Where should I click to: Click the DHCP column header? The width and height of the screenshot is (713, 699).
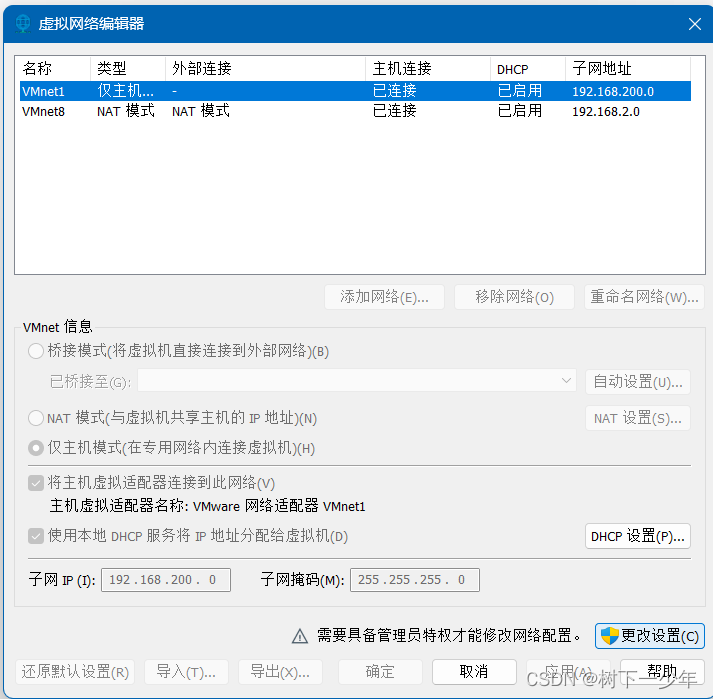click(x=528, y=69)
